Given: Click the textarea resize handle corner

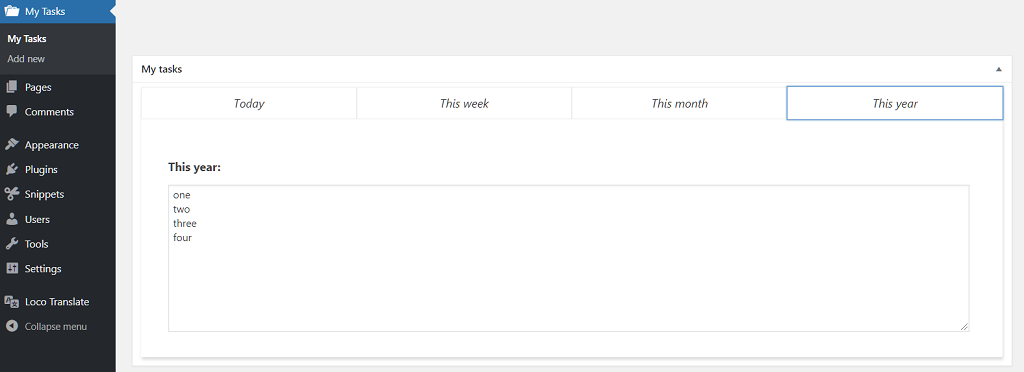Looking at the screenshot, I should 965,327.
